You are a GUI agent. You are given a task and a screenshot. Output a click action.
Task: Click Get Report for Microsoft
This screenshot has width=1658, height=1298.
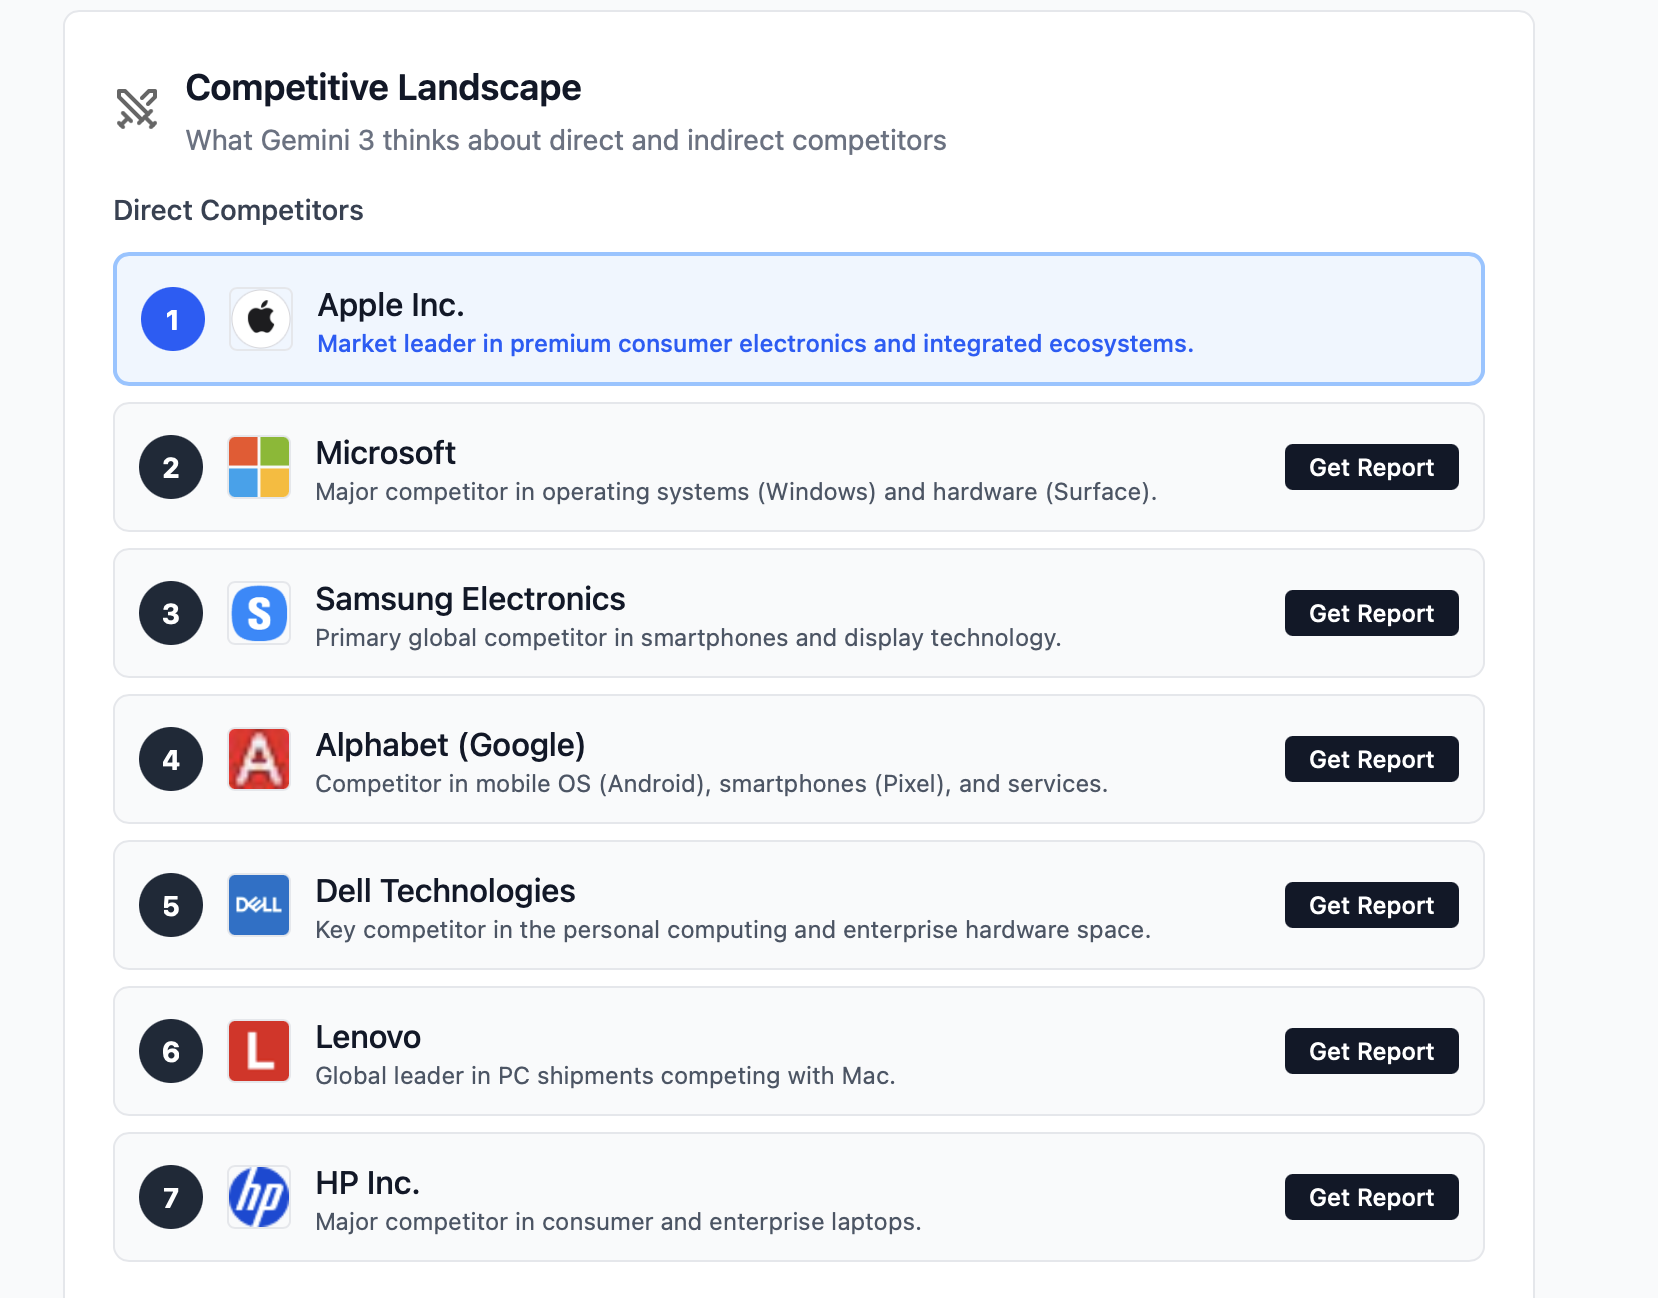1371,467
